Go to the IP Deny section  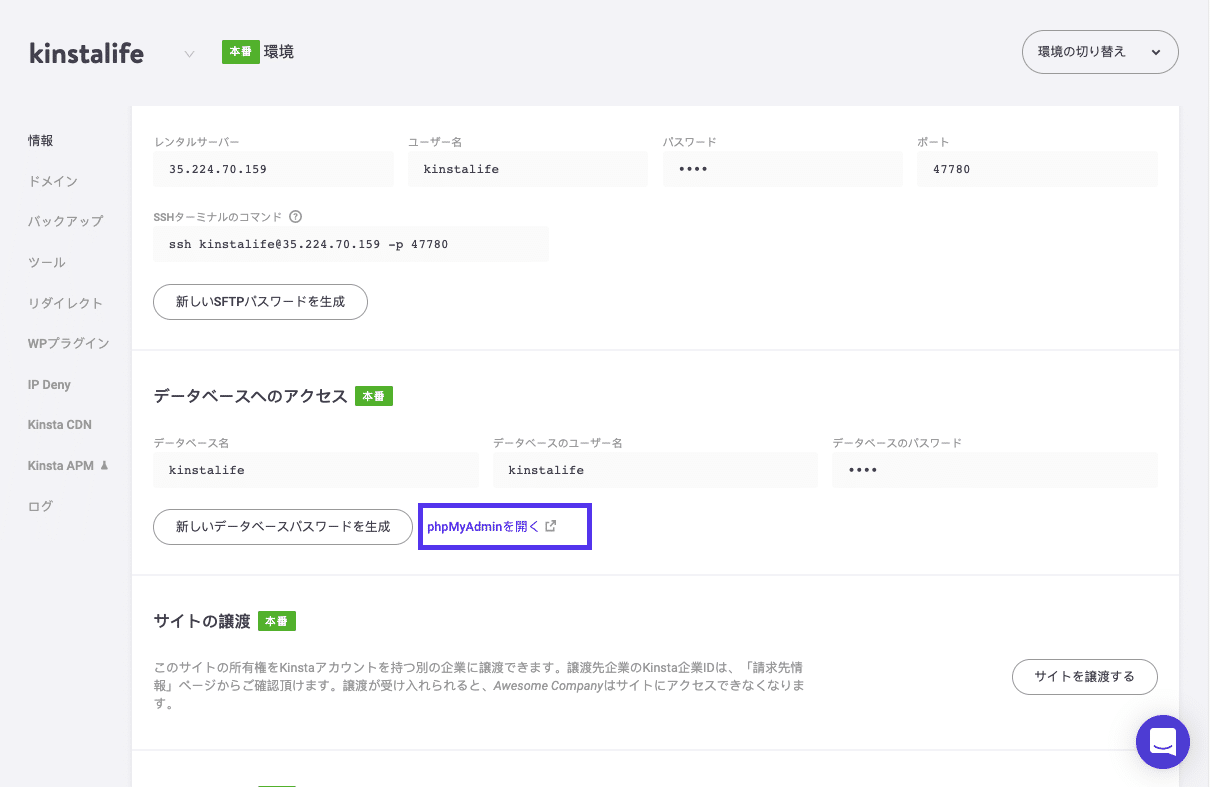coord(49,384)
